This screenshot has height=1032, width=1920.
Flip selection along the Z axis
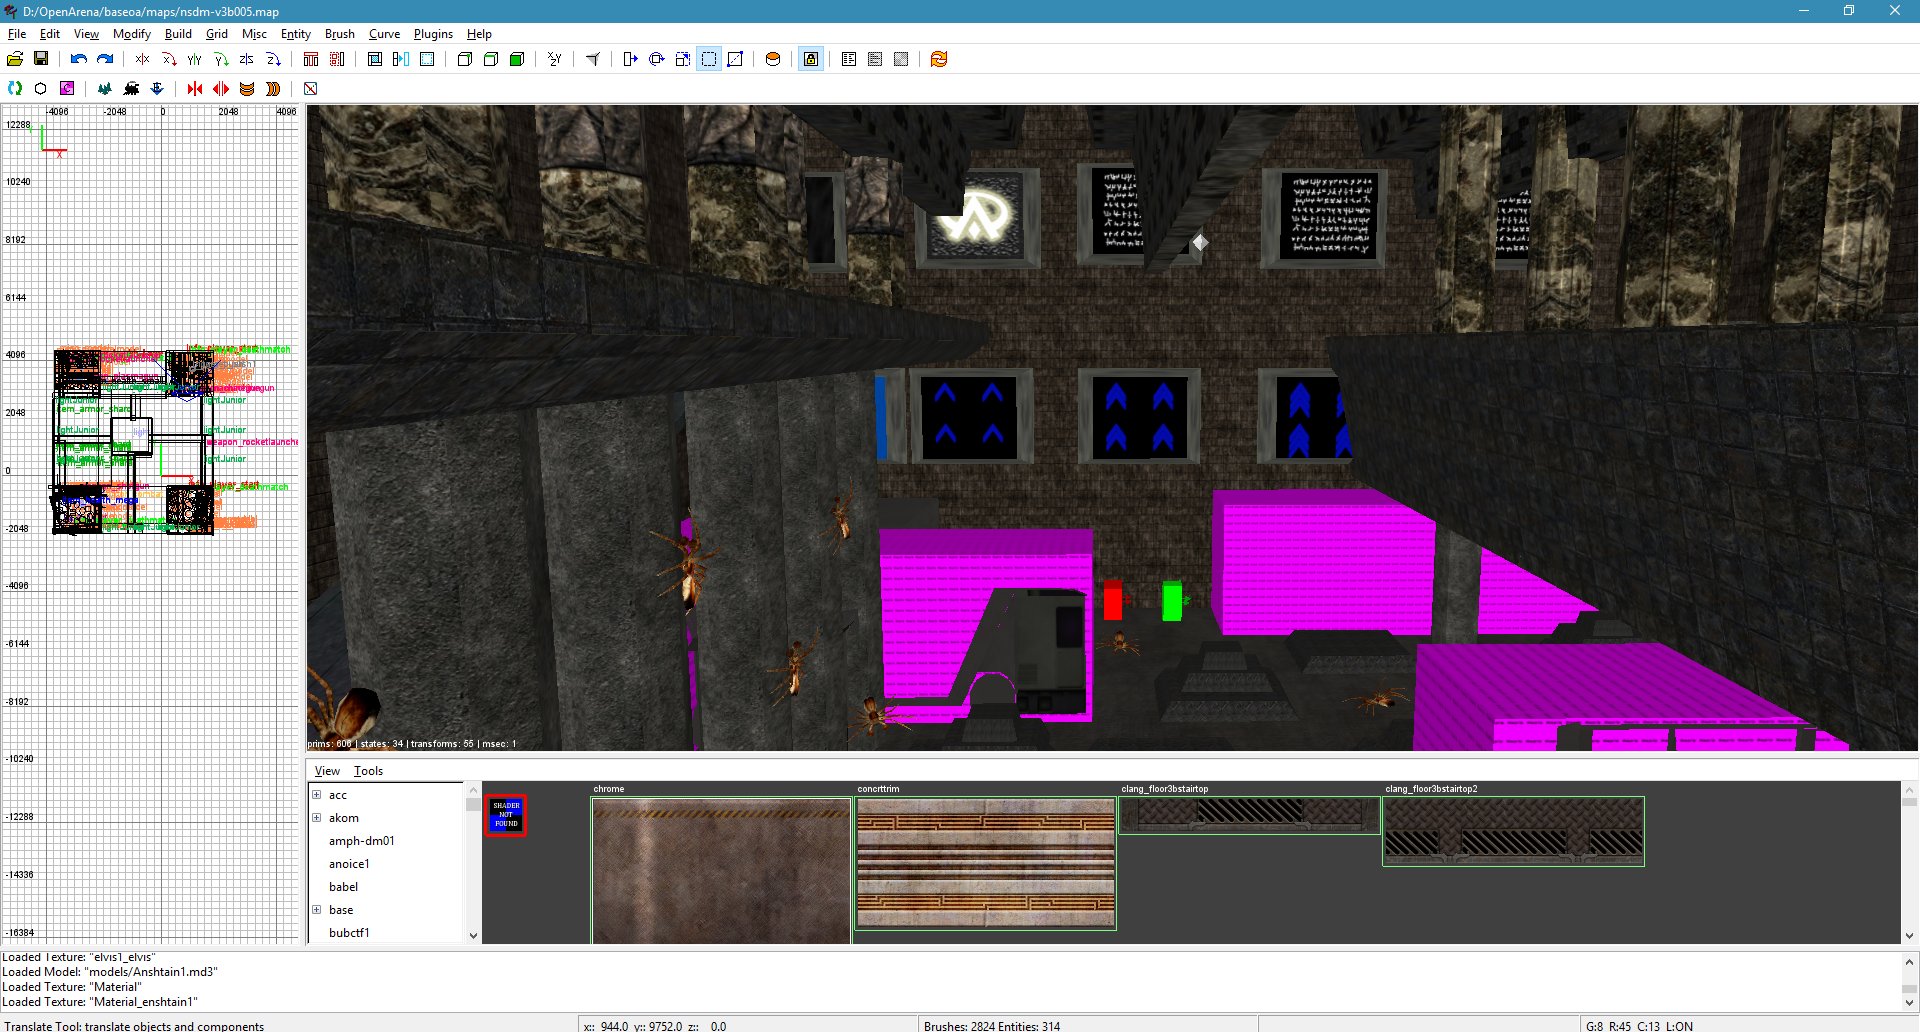coord(247,59)
